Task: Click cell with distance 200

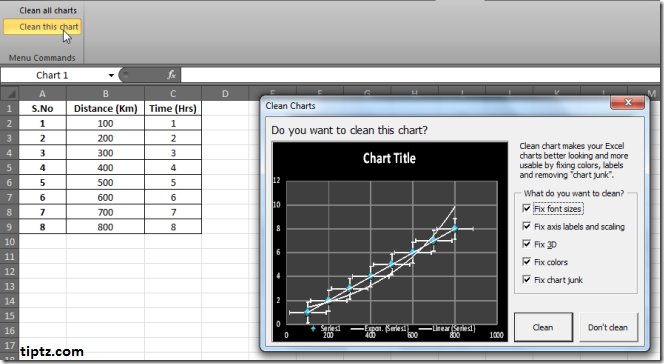Action: coord(105,138)
